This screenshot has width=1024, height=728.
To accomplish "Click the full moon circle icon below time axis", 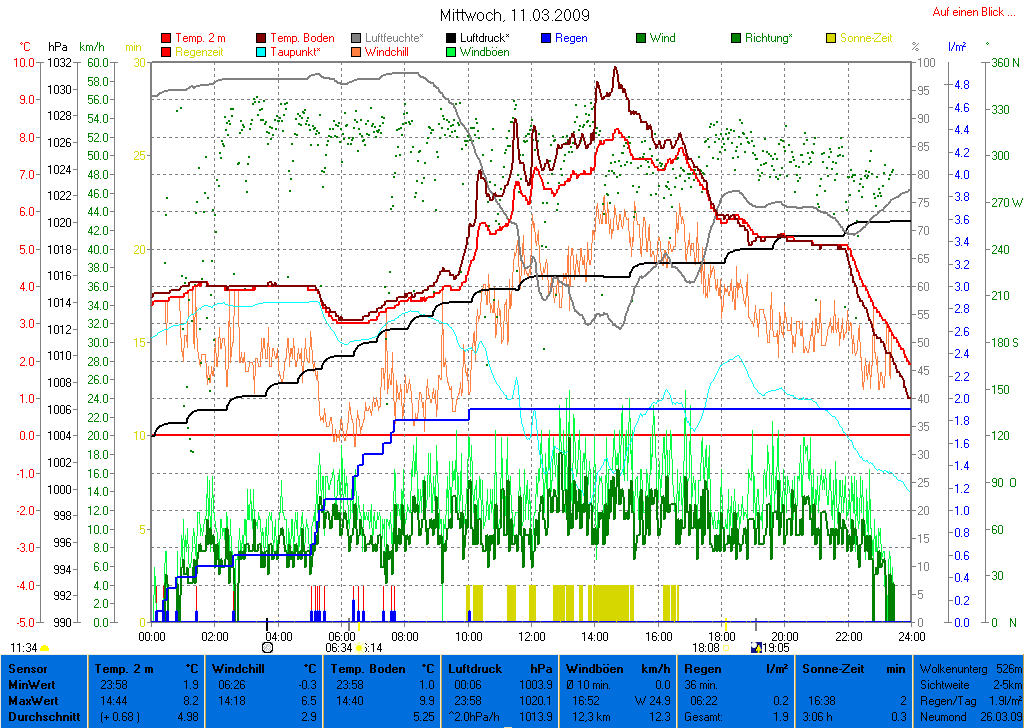I will (x=267, y=648).
